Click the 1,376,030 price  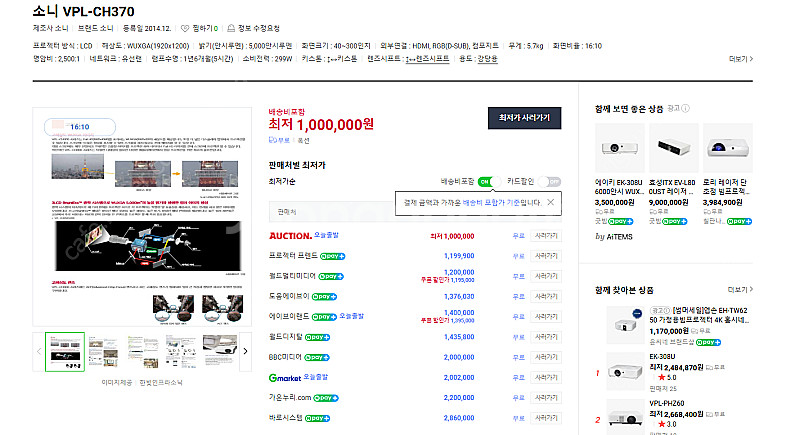(459, 296)
